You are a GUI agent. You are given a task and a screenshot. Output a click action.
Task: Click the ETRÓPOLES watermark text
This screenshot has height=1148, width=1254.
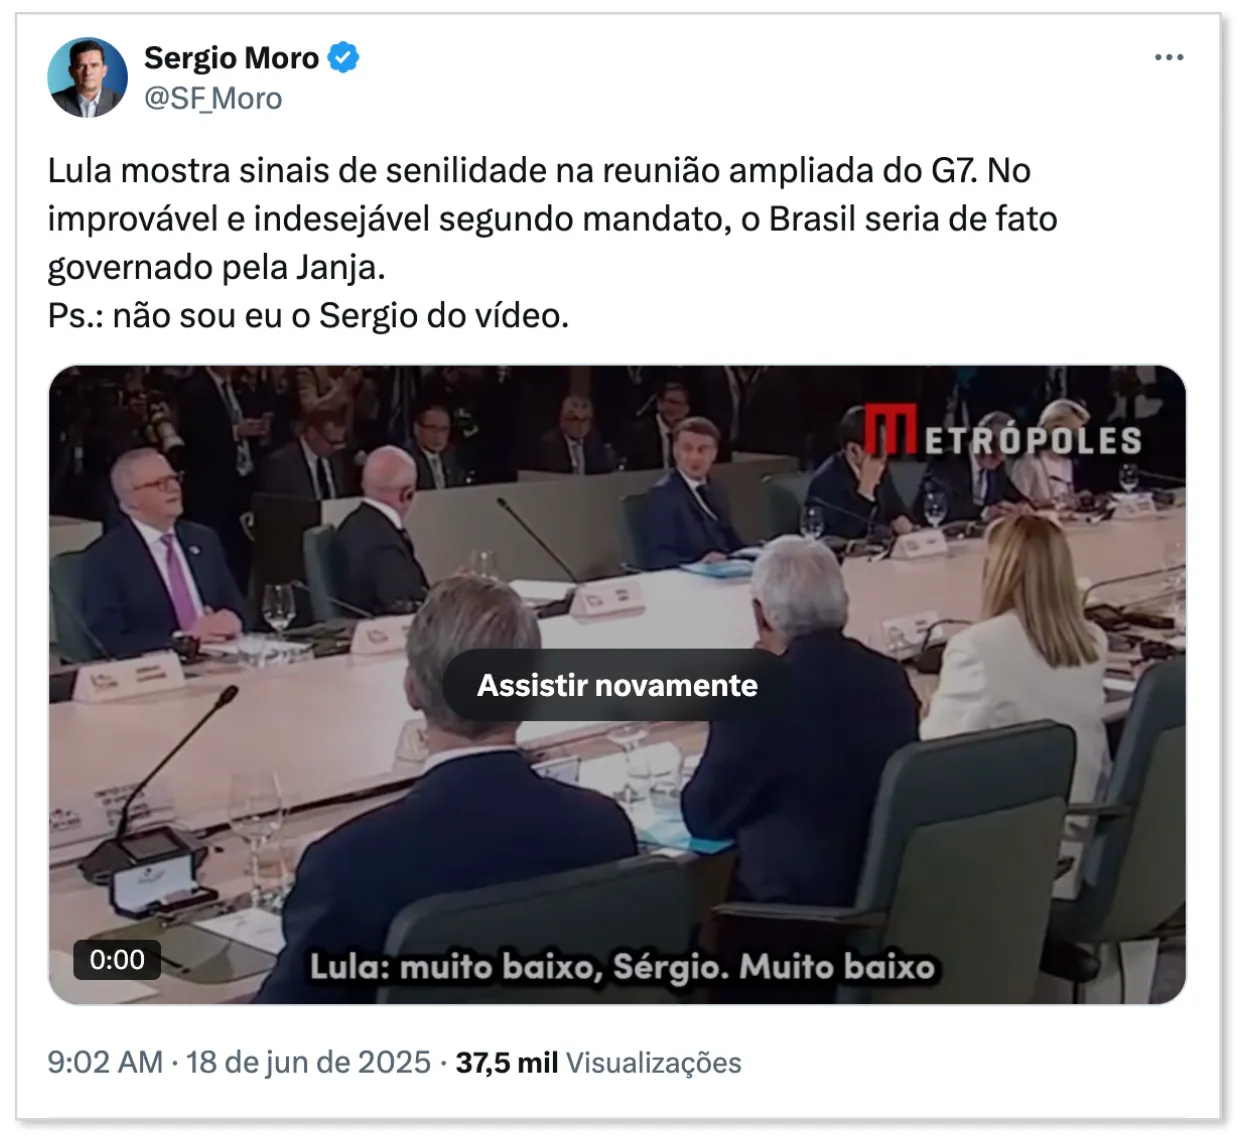(1032, 440)
